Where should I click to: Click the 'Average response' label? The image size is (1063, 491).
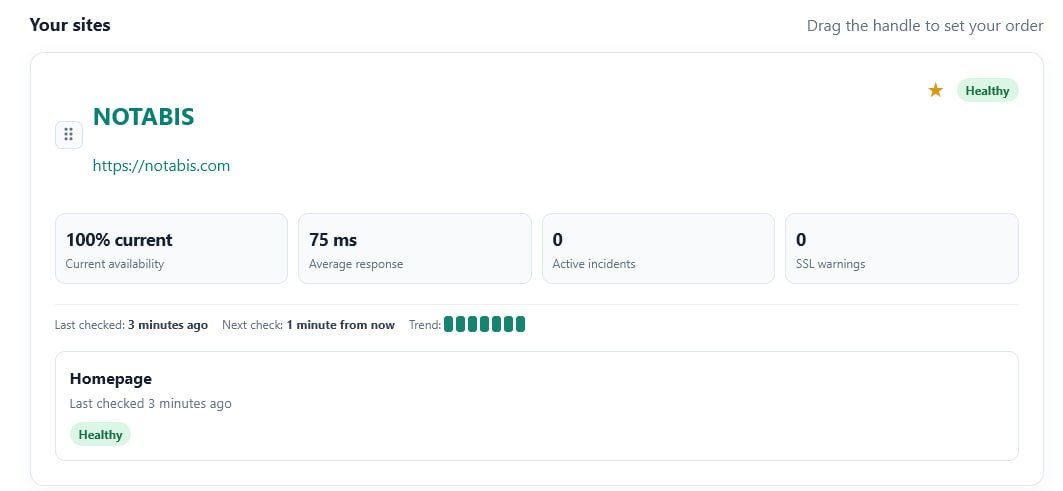[x=356, y=264]
